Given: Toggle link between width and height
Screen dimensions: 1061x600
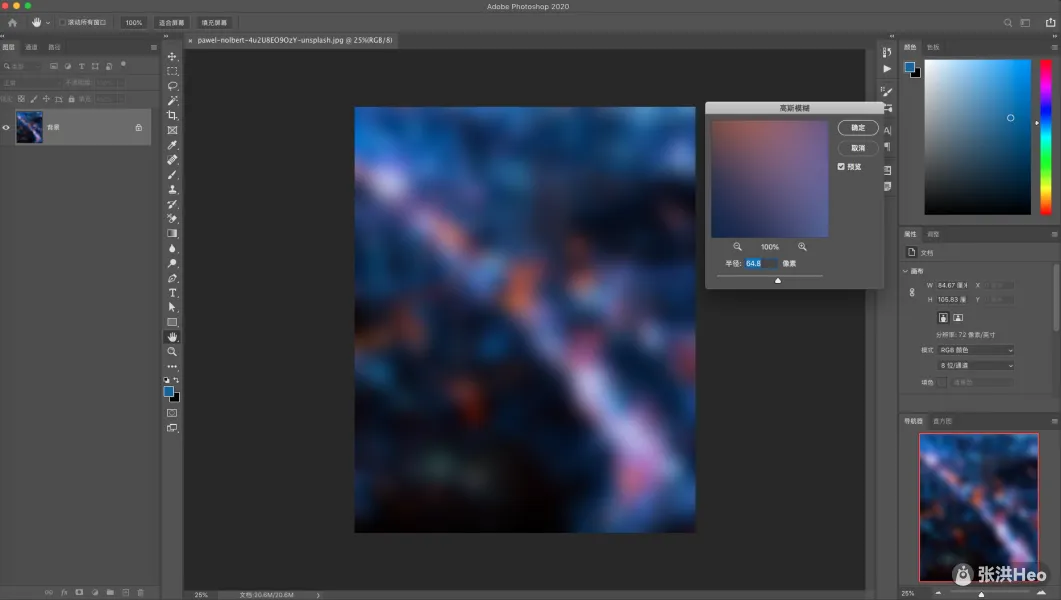Looking at the screenshot, I should 911,292.
